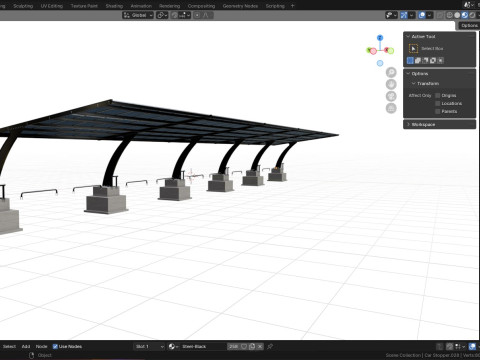
Task: Toggle the camera view button
Action: click(391, 96)
